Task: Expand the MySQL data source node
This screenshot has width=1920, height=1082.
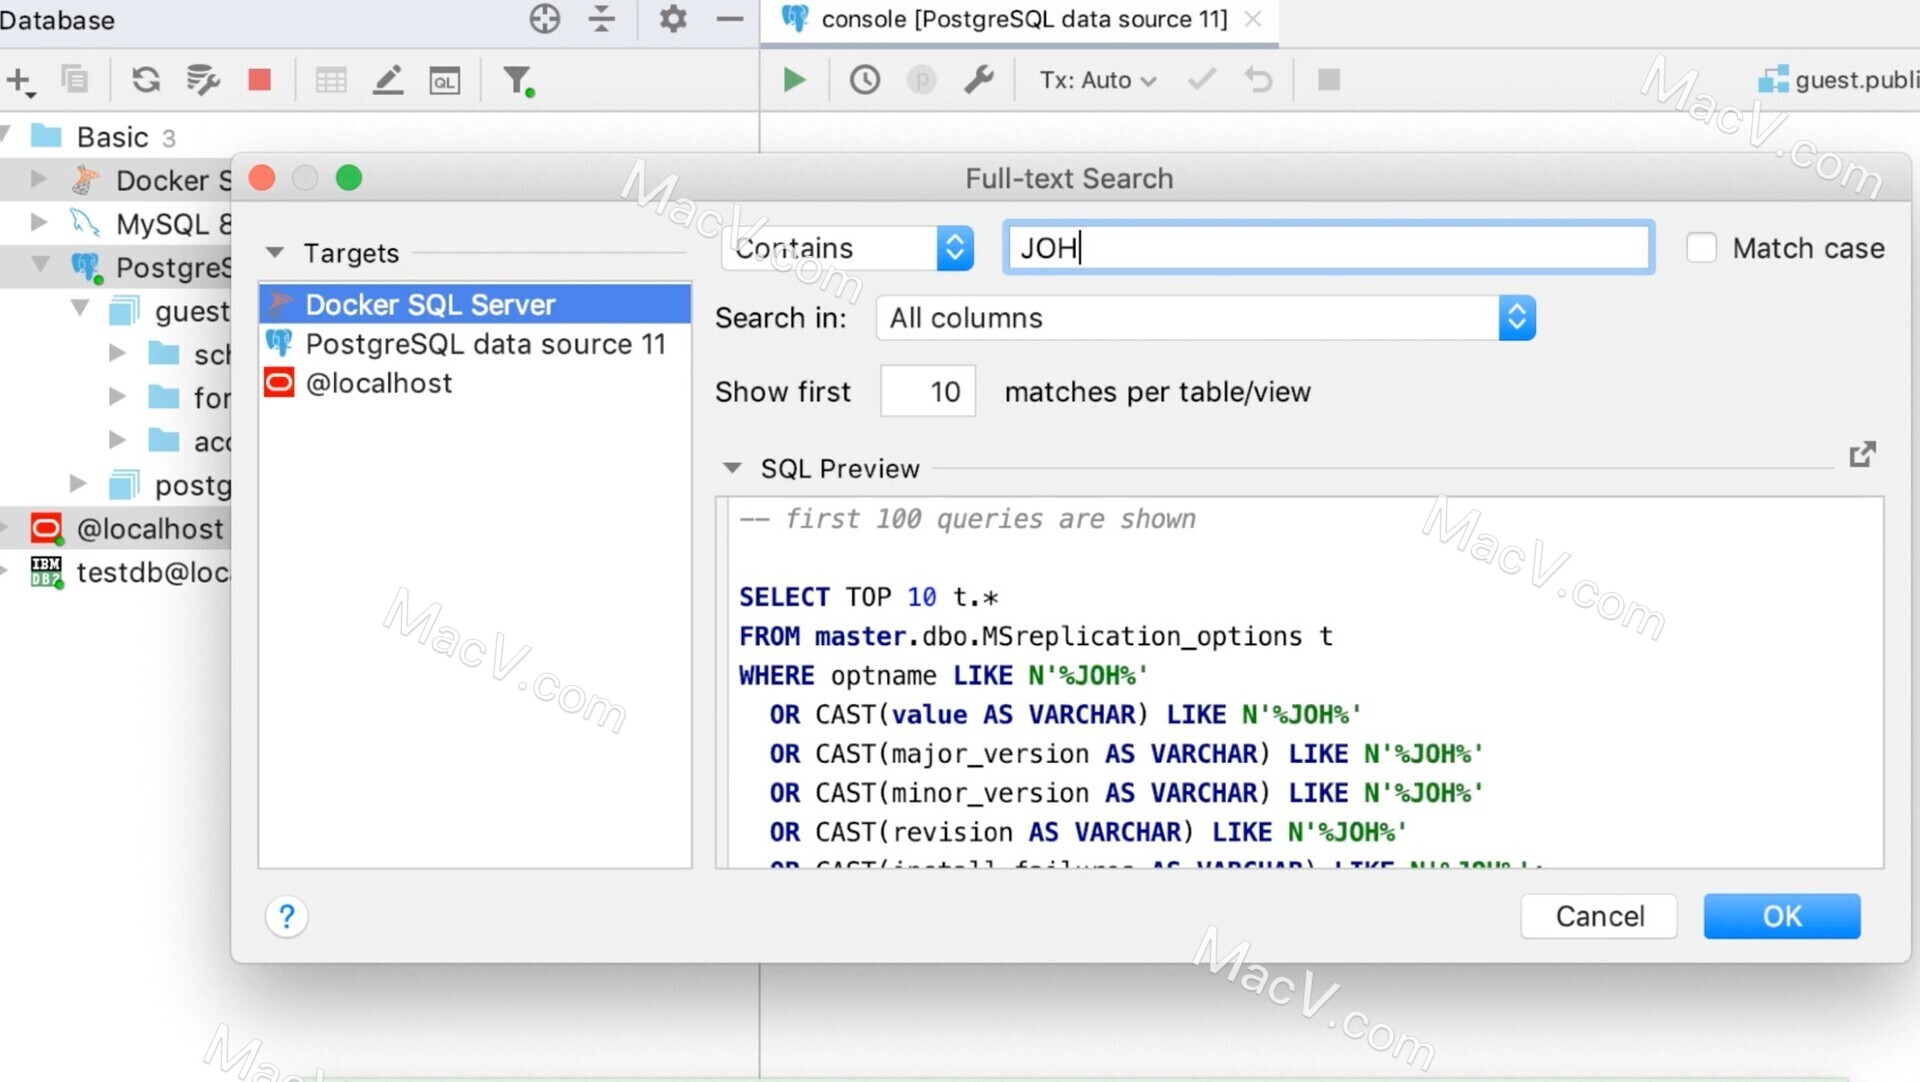Action: [x=39, y=222]
